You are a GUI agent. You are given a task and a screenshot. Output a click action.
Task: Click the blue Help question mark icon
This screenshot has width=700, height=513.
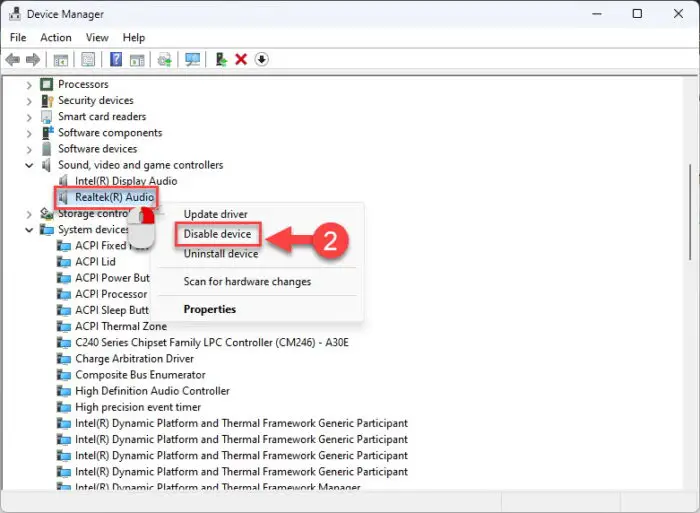click(x=116, y=59)
